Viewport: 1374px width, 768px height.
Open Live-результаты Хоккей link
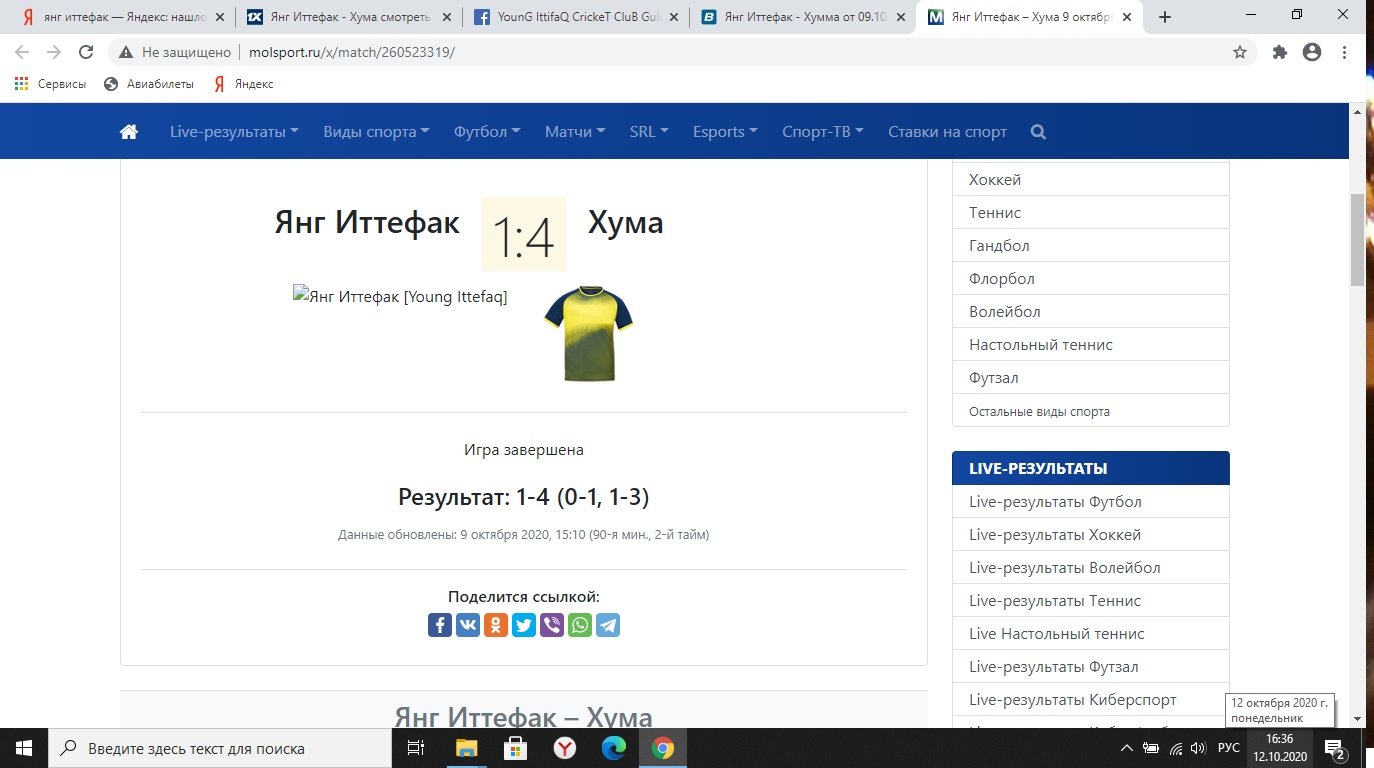1054,534
